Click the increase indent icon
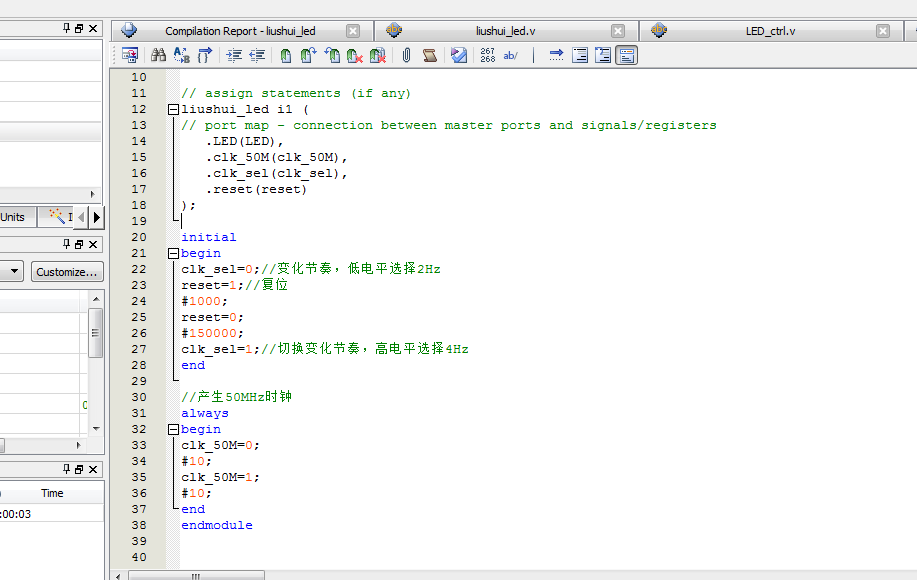Viewport: 917px width, 580px height. coord(234,56)
